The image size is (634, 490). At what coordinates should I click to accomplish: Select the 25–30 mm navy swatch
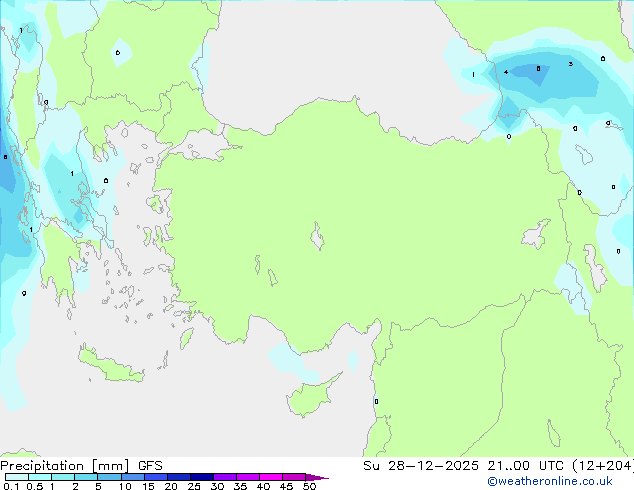(x=202, y=477)
